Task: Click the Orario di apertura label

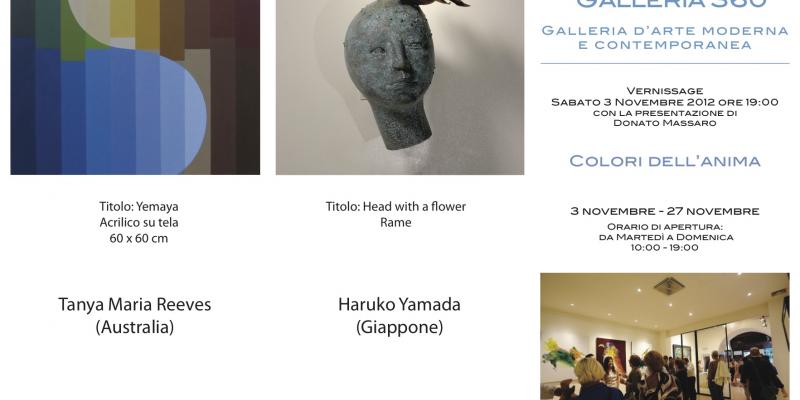Action: click(665, 227)
